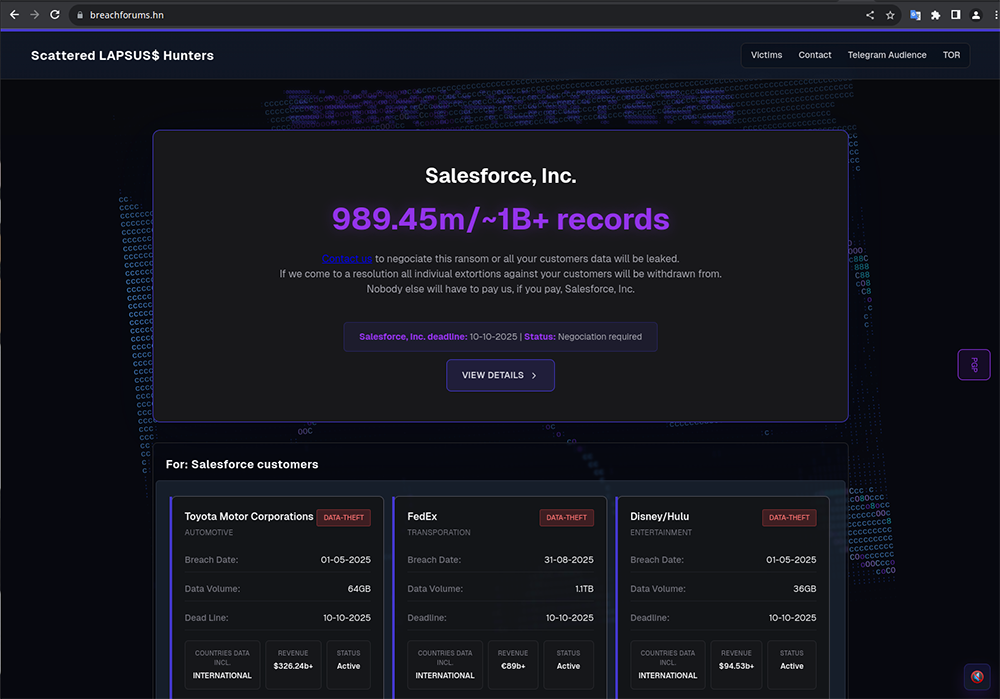The image size is (1000, 699).
Task: Bookmark this page with the star icon
Action: tap(889, 15)
